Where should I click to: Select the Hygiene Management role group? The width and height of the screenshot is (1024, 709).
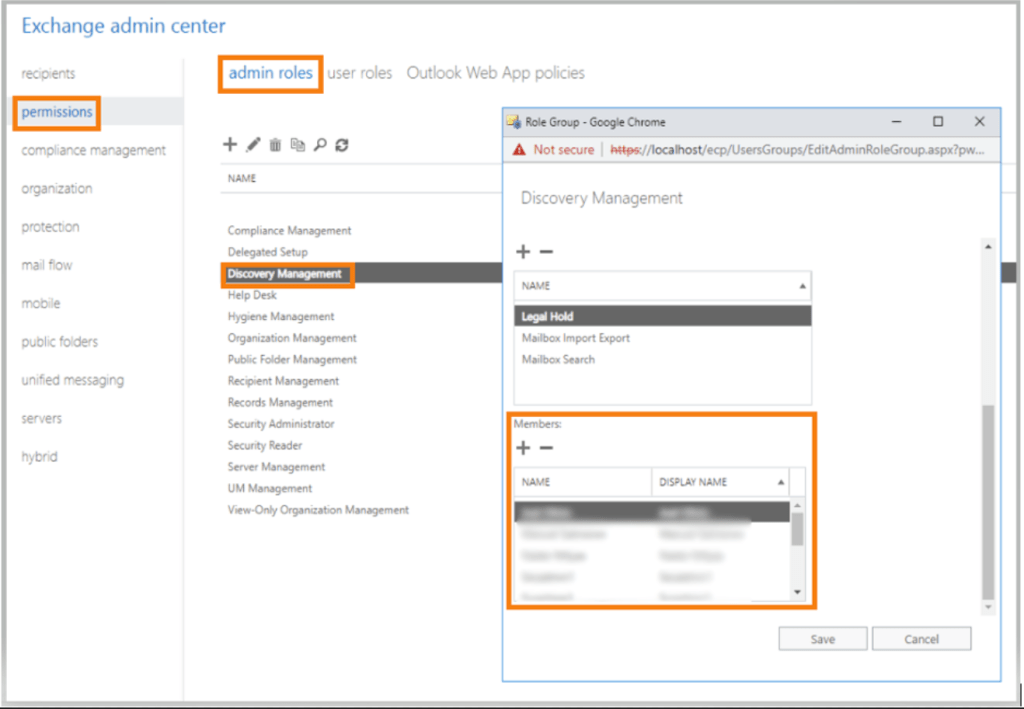click(281, 317)
